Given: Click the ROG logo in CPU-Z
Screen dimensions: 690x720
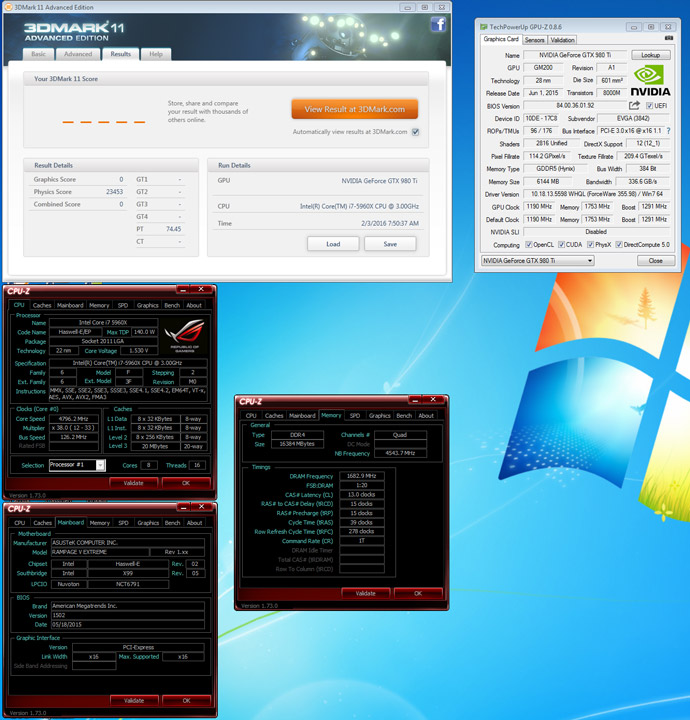Looking at the screenshot, I should [185, 336].
